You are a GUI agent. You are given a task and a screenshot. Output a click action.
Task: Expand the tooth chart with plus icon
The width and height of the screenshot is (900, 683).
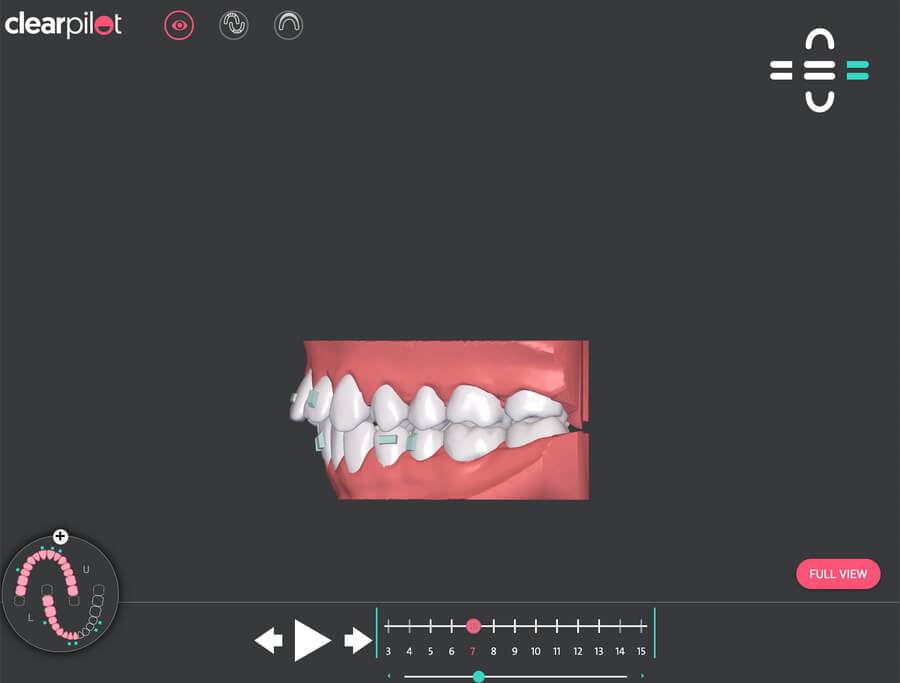pyautogui.click(x=60, y=537)
